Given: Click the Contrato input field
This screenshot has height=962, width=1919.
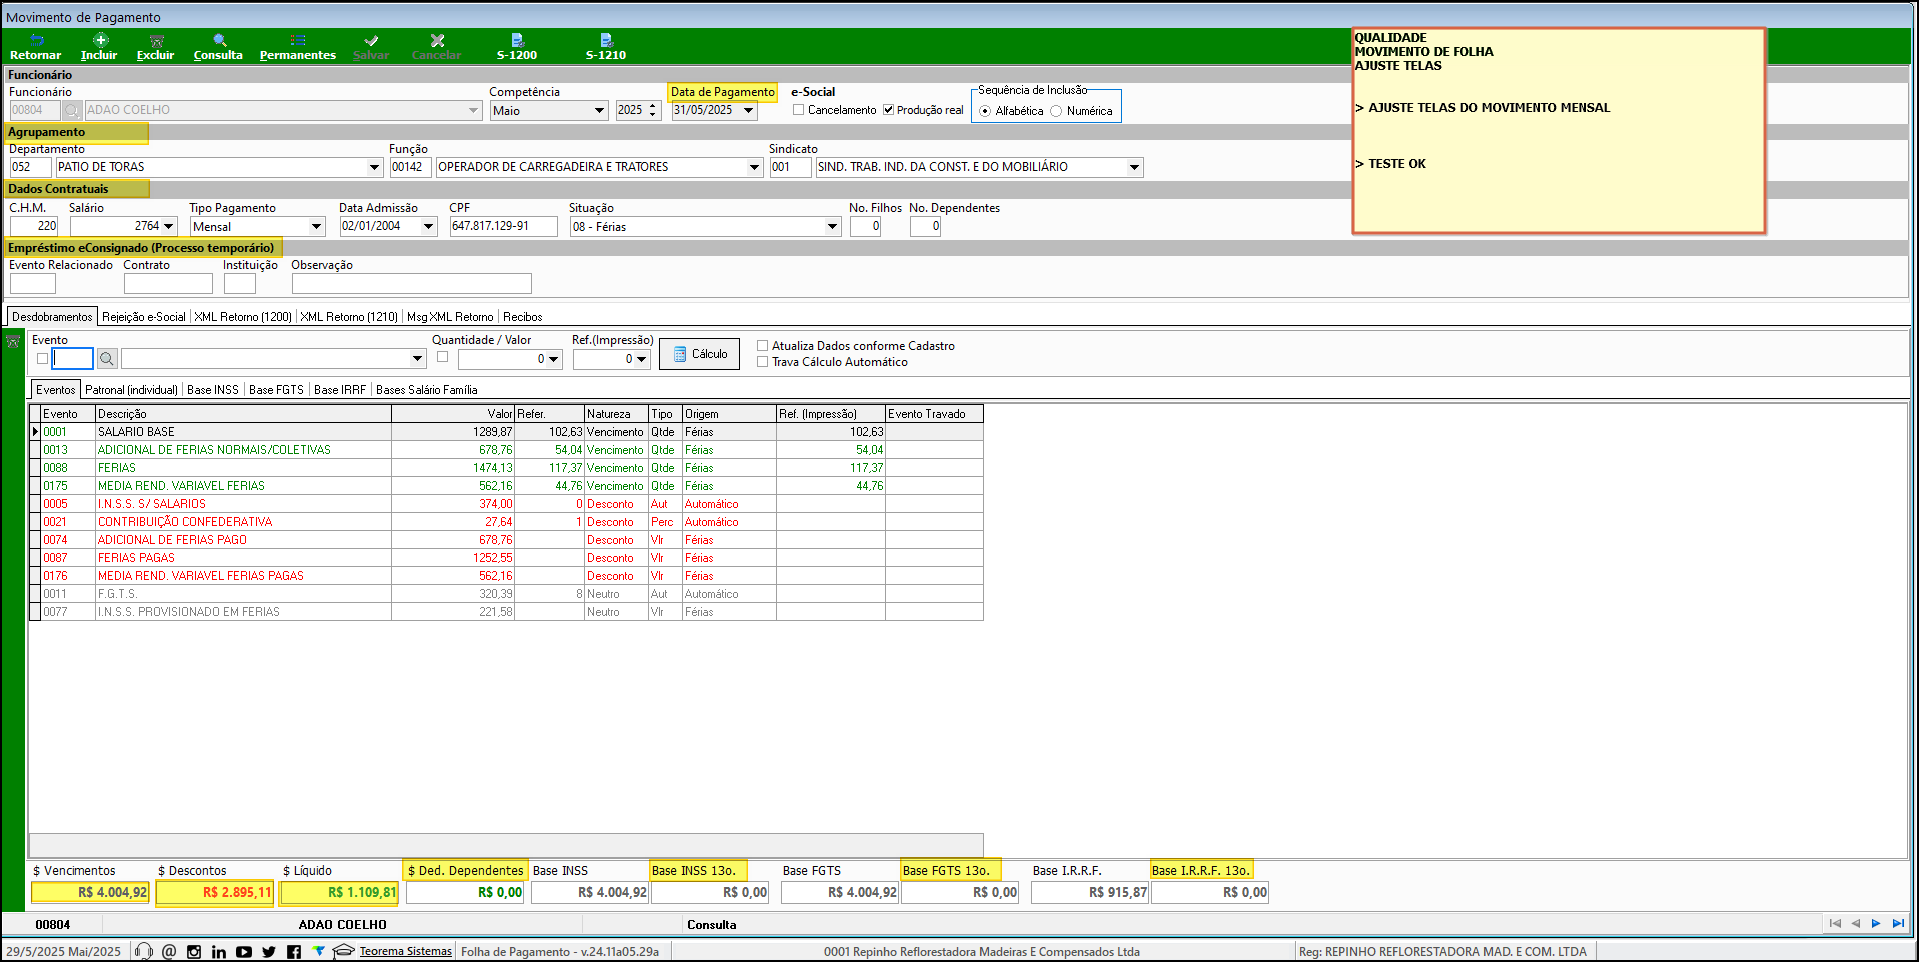Looking at the screenshot, I should 168,284.
